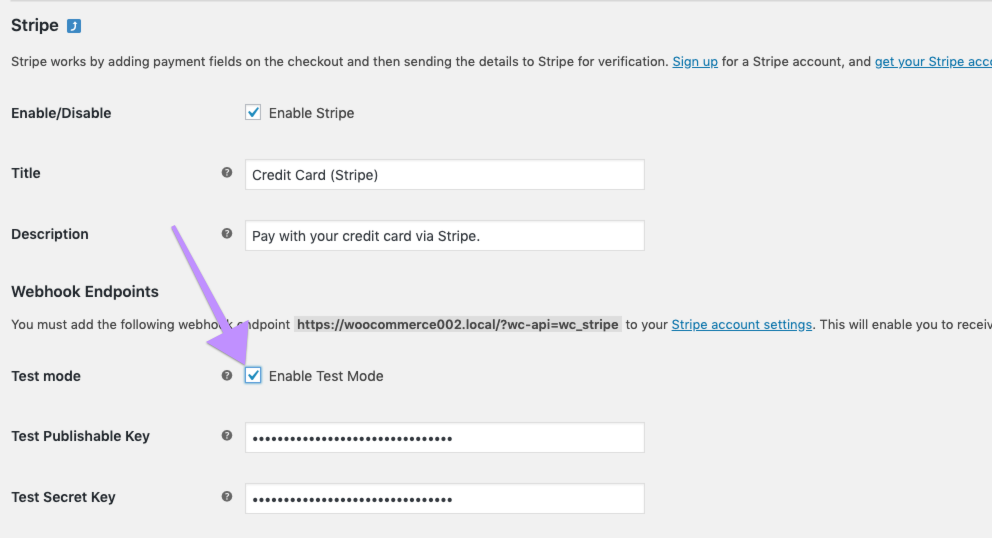
Task: Click the Test Secret Key help icon
Action: coord(227,497)
